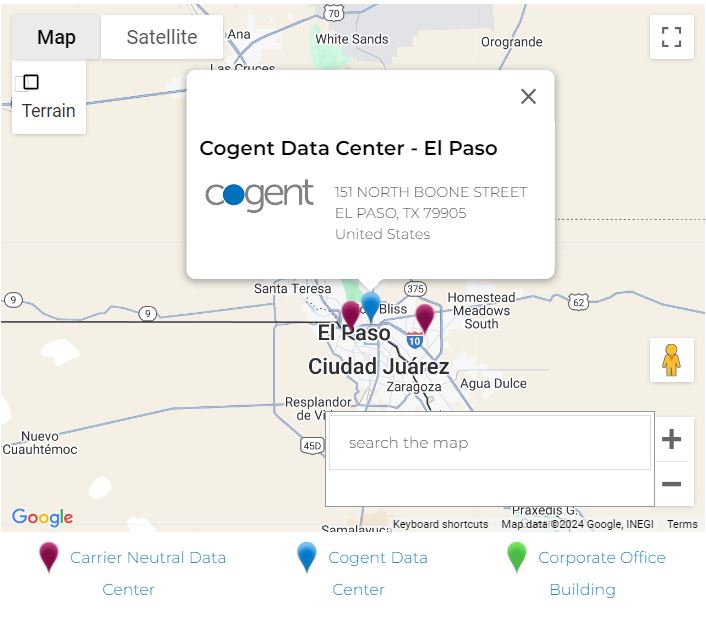Click the maroon pin west of El Paso

[x=350, y=315]
